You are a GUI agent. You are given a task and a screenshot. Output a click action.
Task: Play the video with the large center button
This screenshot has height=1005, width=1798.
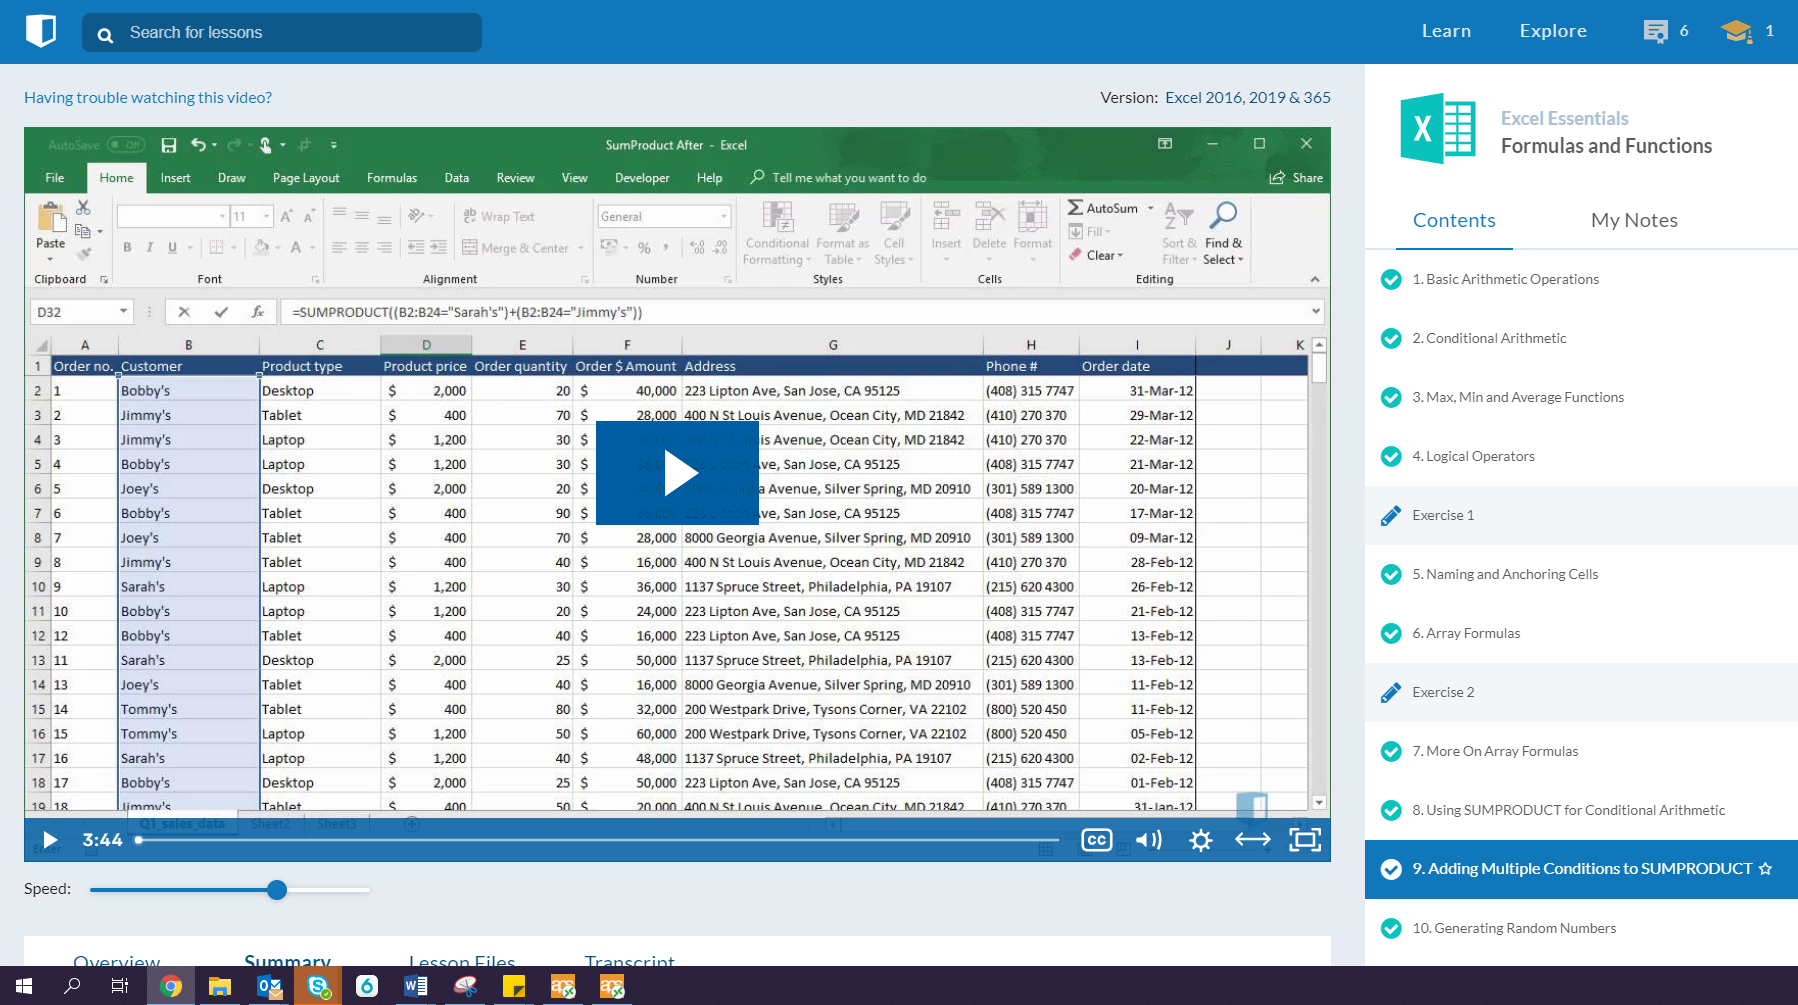click(x=677, y=473)
